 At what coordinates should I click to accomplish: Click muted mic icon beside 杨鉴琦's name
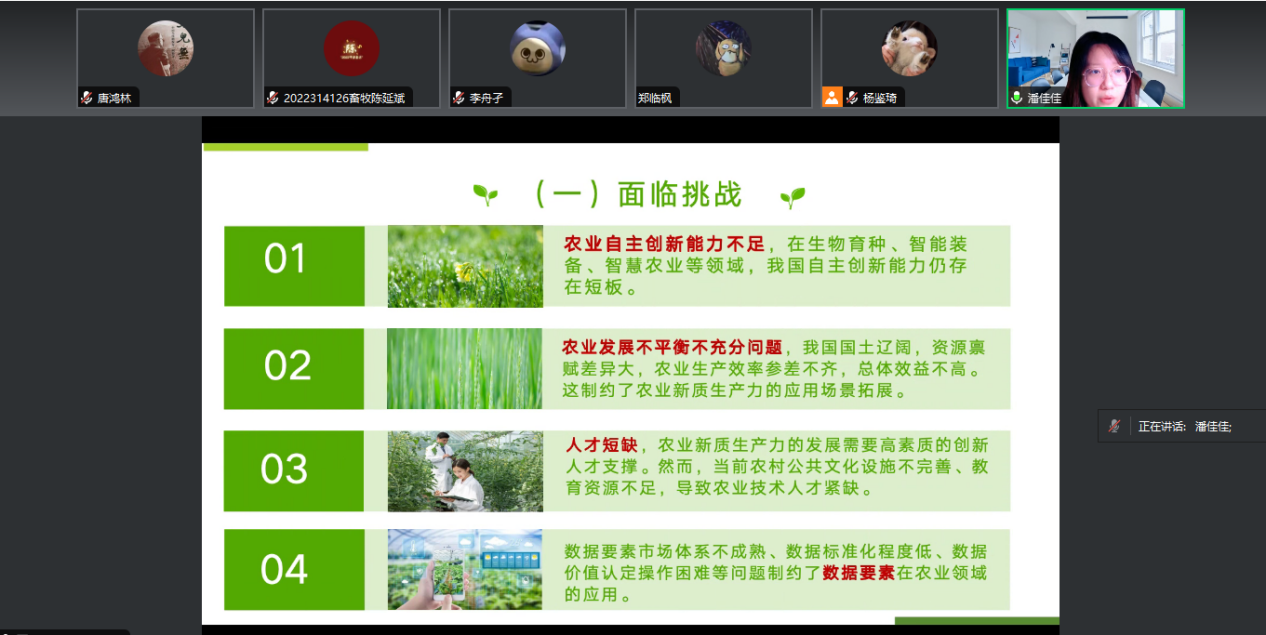[x=853, y=98]
